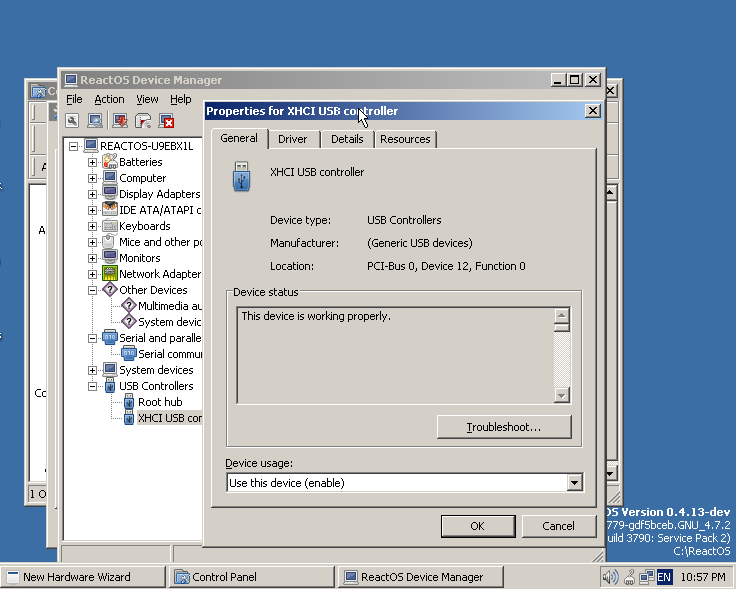The height and width of the screenshot is (589, 736).
Task: Click the Serial and parallel ports icon
Action: (x=110, y=337)
